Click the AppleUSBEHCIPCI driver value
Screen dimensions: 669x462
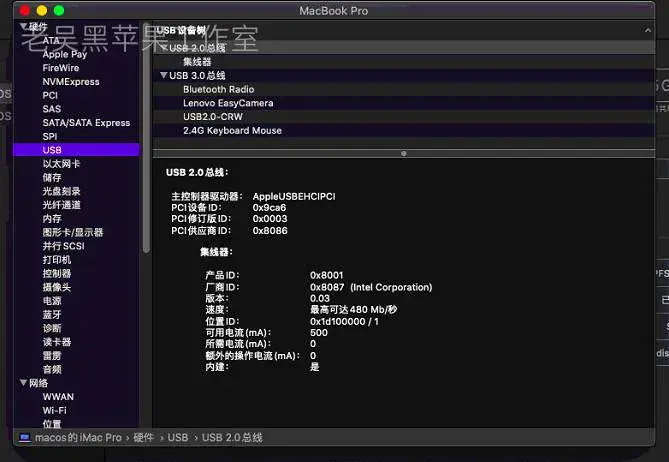tap(294, 196)
